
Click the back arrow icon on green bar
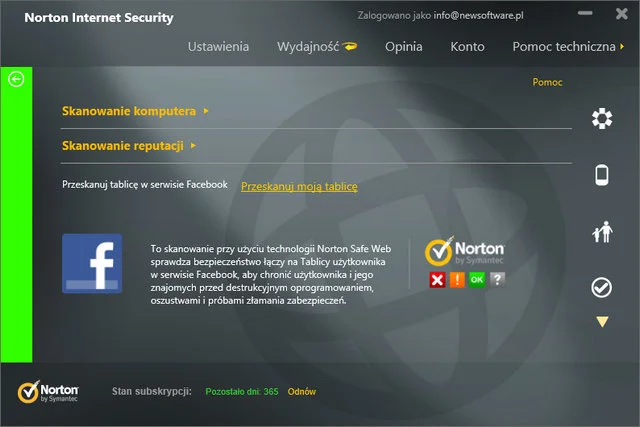tap(16, 79)
